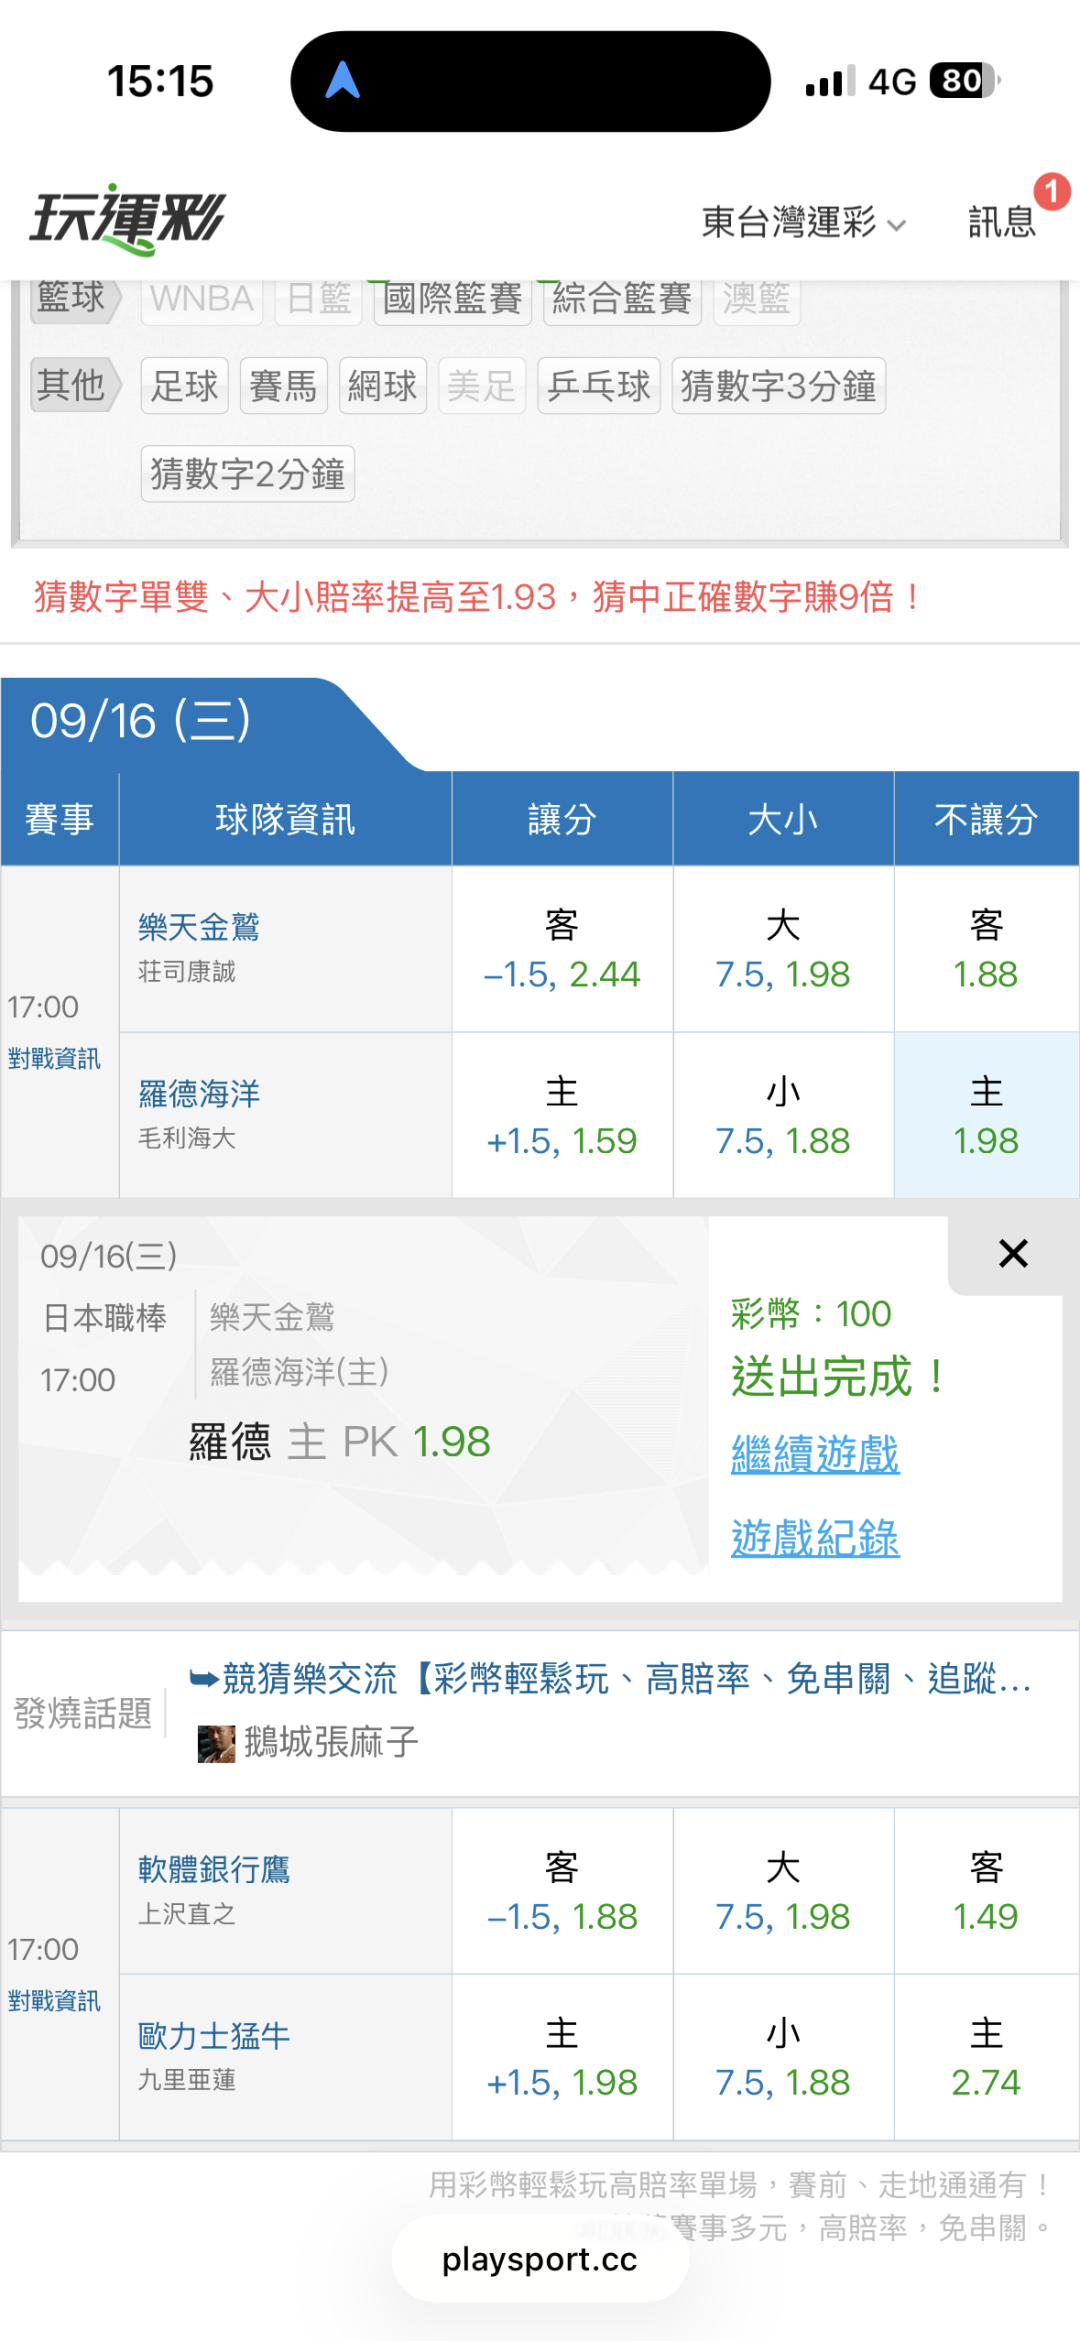Choose the 猜數字2分鐘 game tab

tap(248, 473)
